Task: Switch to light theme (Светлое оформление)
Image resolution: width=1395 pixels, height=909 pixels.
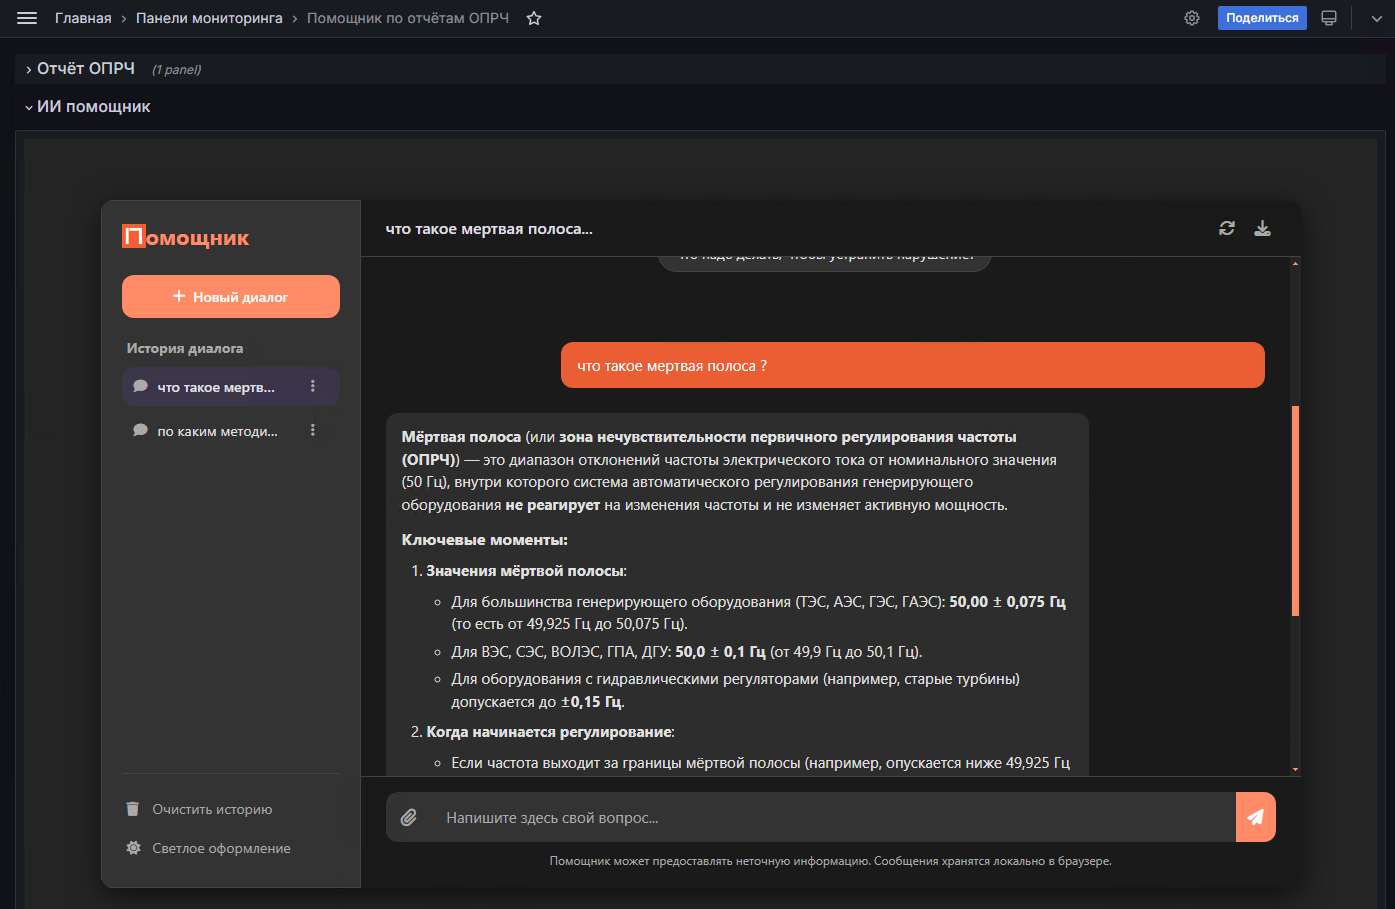Action: [x=220, y=848]
